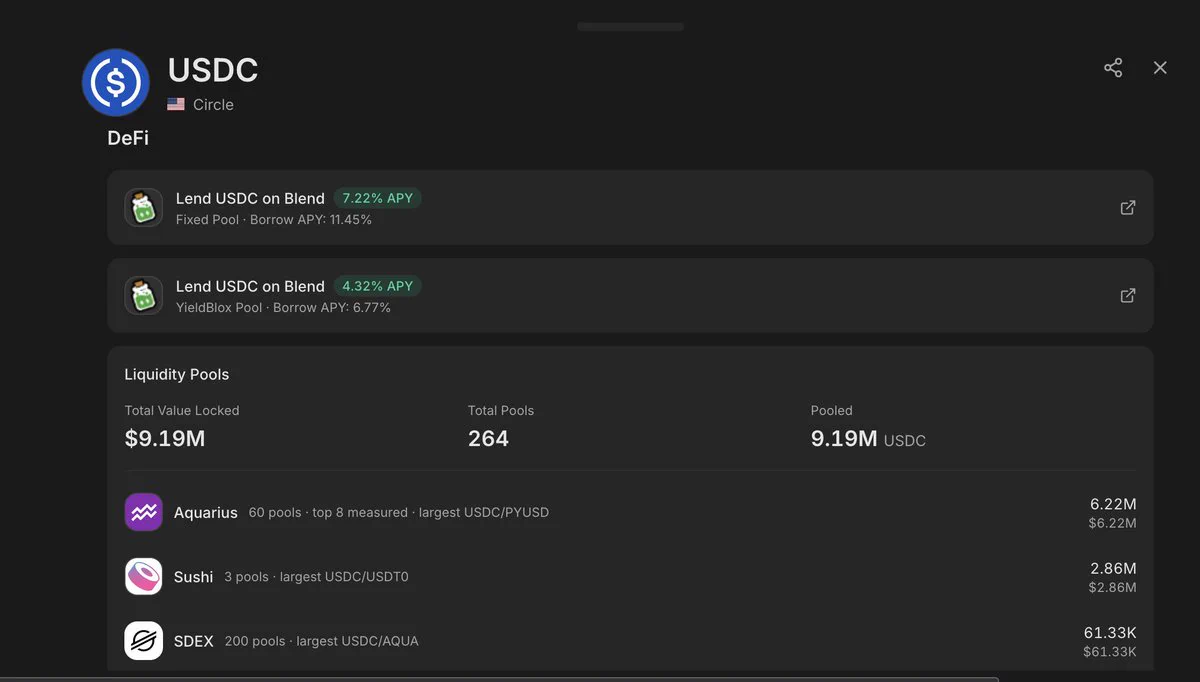1200x682 pixels.
Task: Click the Total Pools label
Action: point(501,410)
